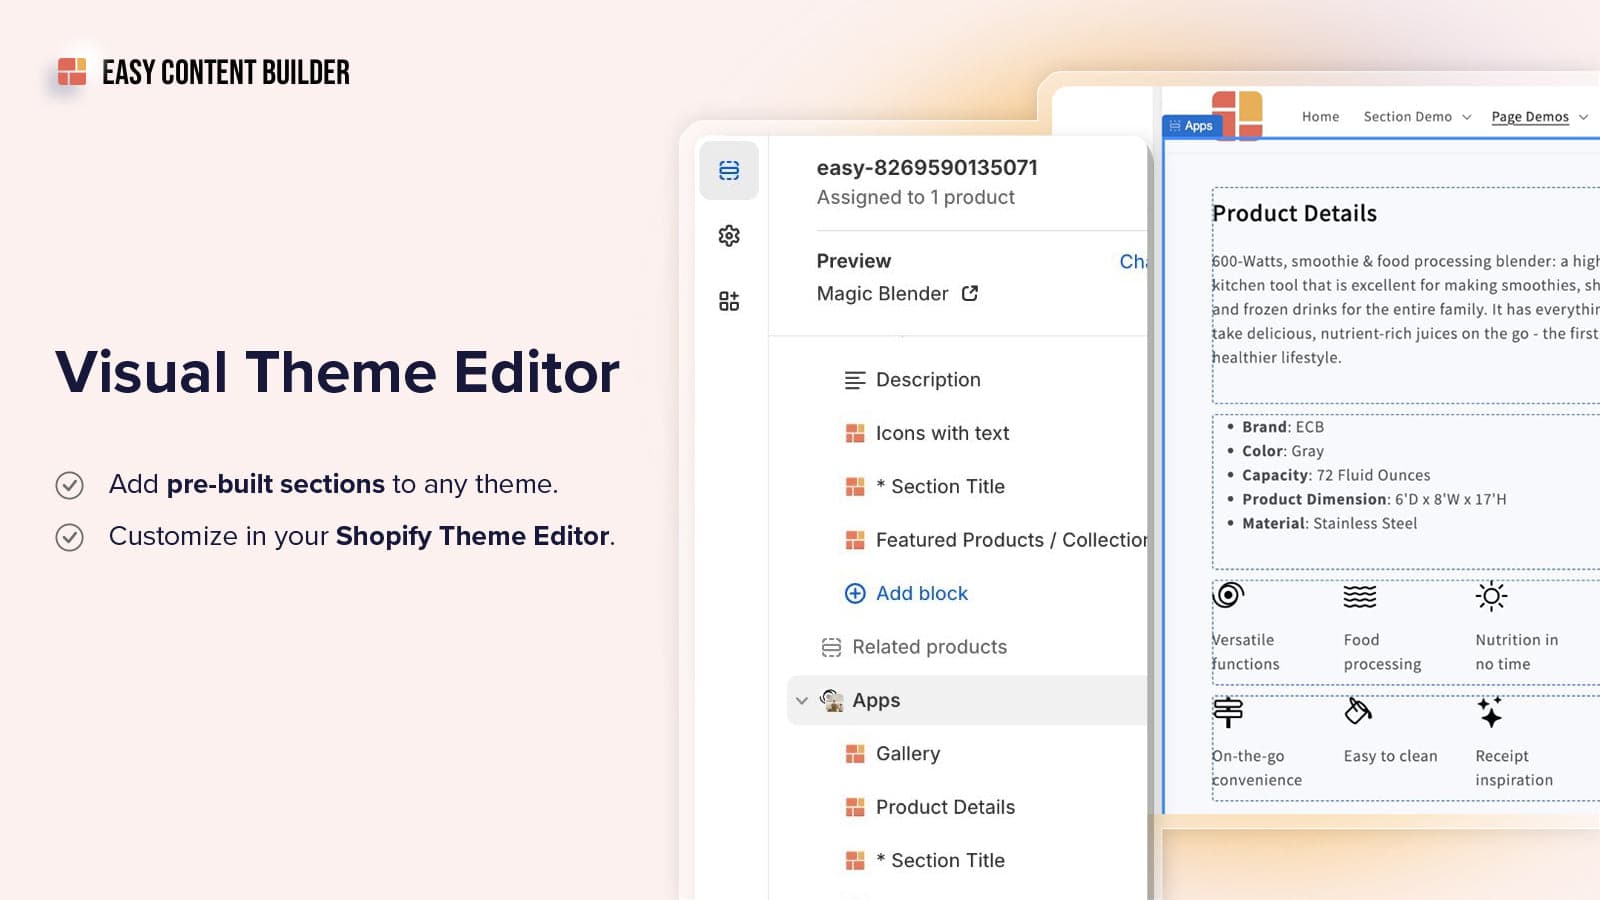The image size is (1600, 900).
Task: Click the blue Apps badge in the preview
Action: click(1194, 125)
